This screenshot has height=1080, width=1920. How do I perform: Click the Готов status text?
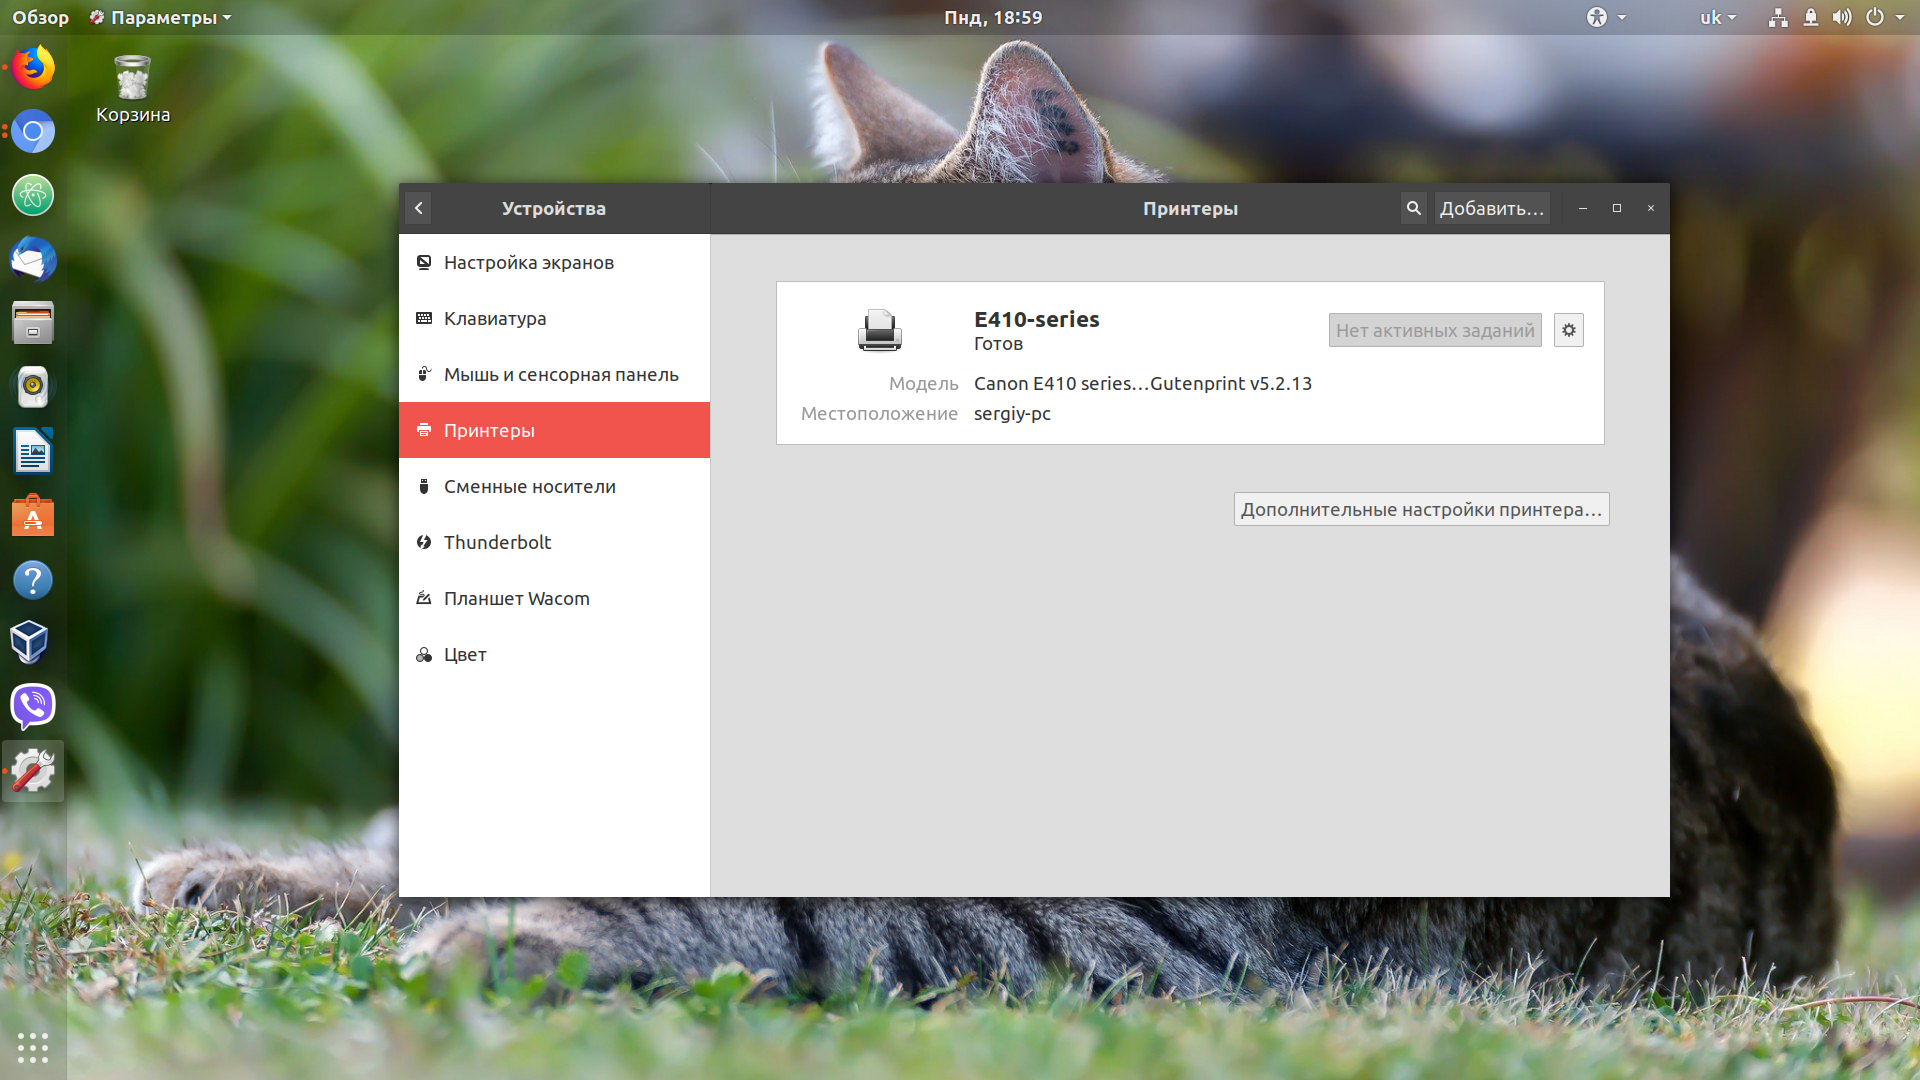(x=998, y=344)
